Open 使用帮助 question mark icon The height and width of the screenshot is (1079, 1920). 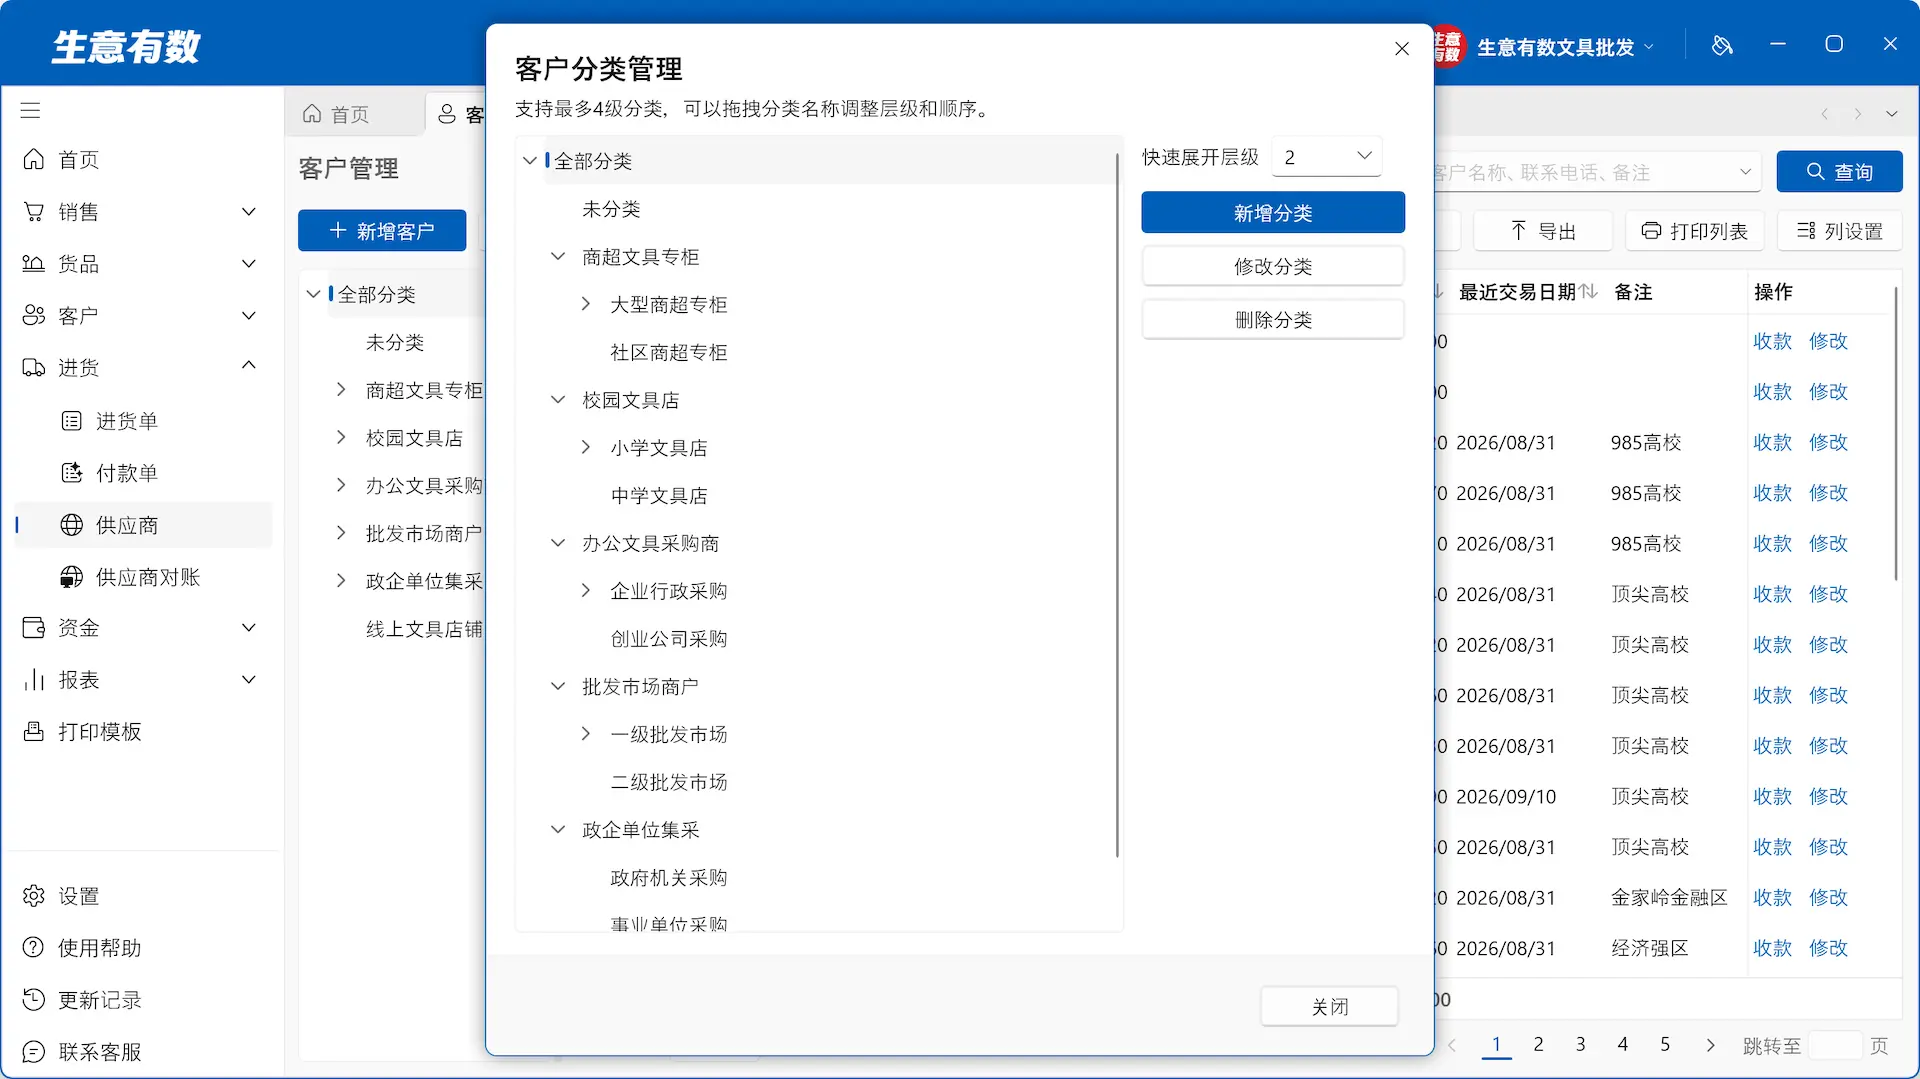point(34,947)
